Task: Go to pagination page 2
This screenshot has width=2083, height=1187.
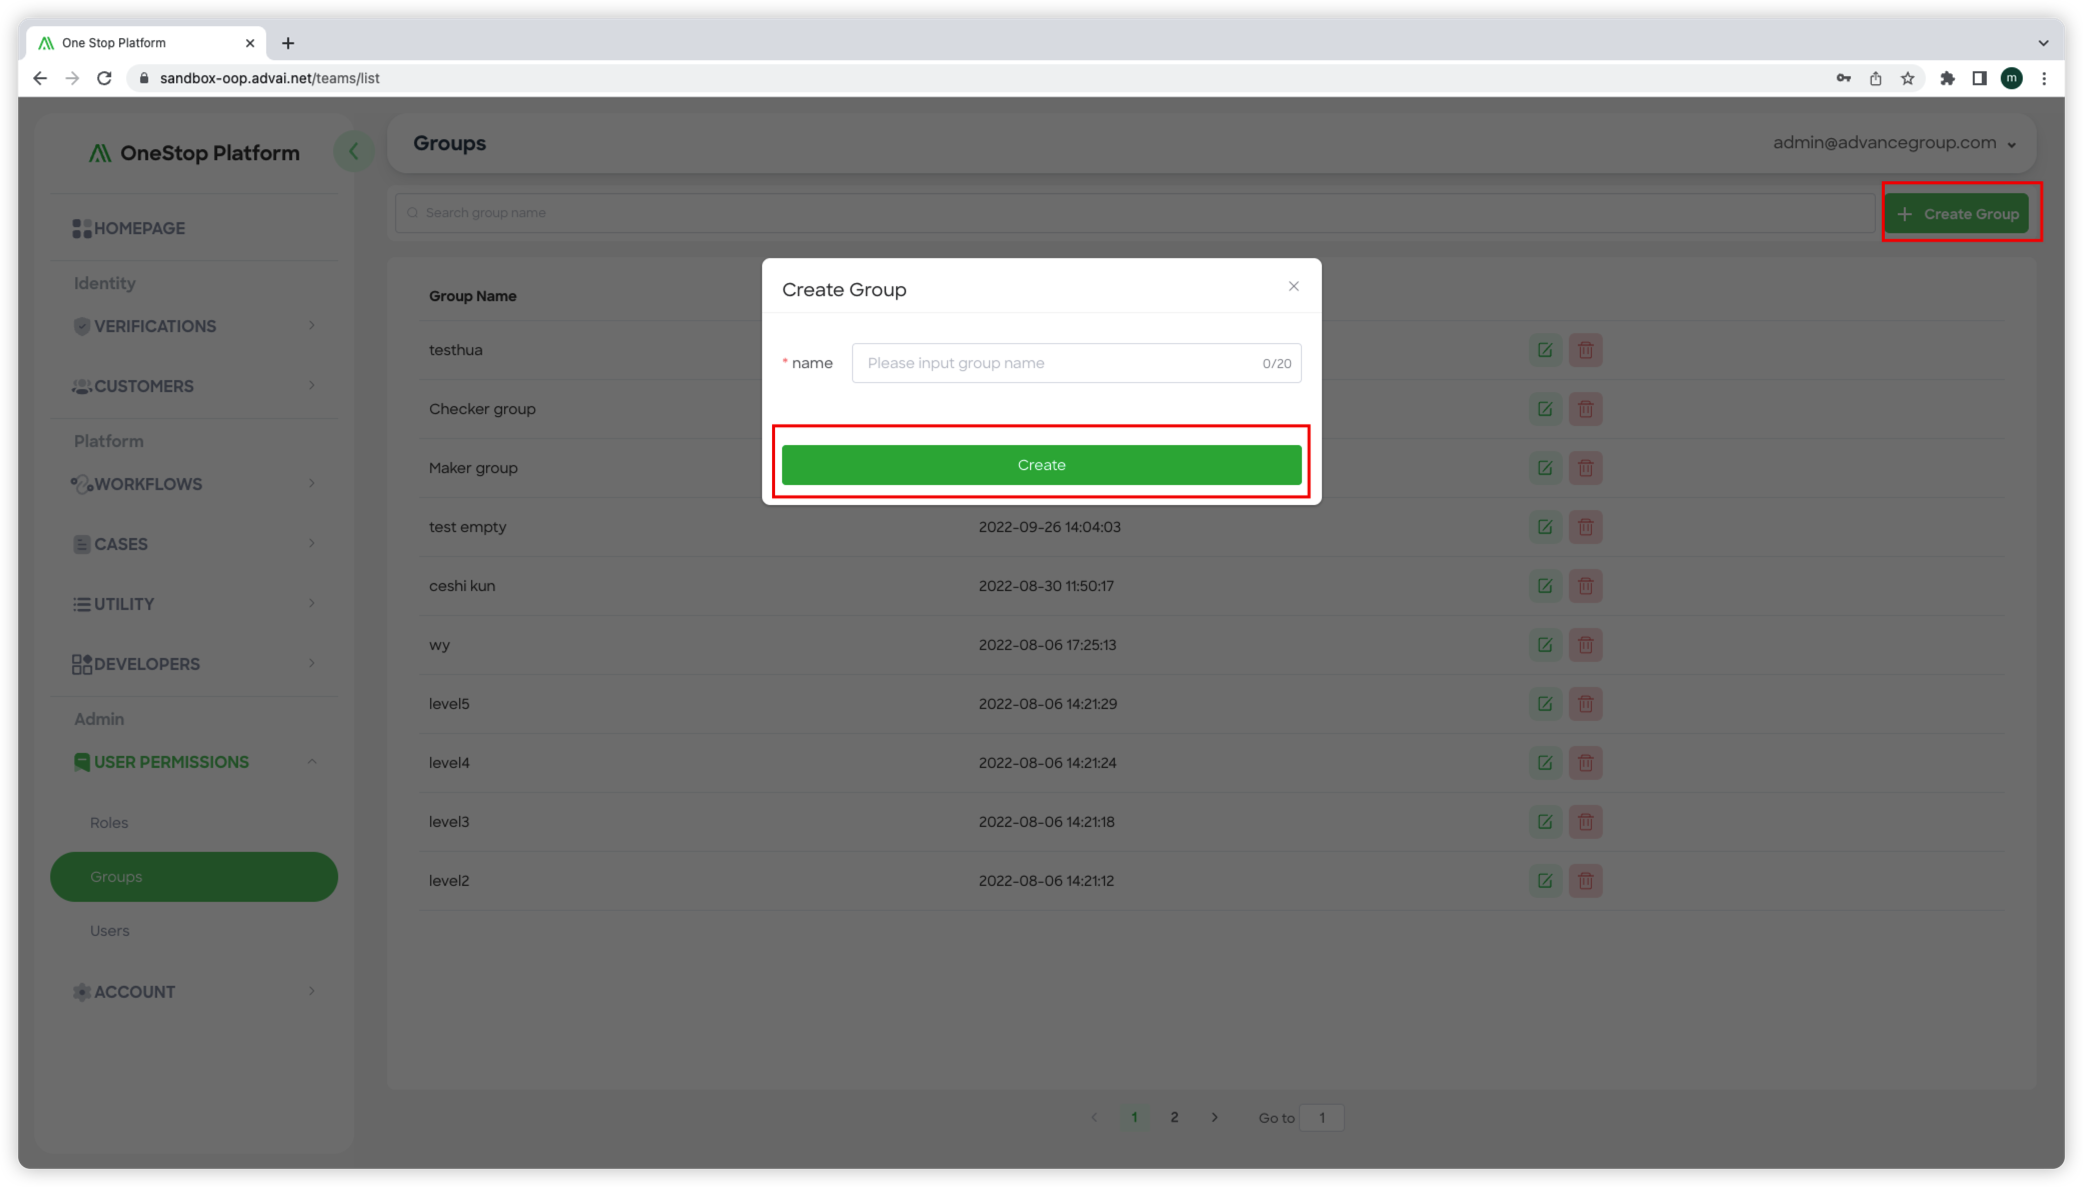Action: (1174, 1117)
